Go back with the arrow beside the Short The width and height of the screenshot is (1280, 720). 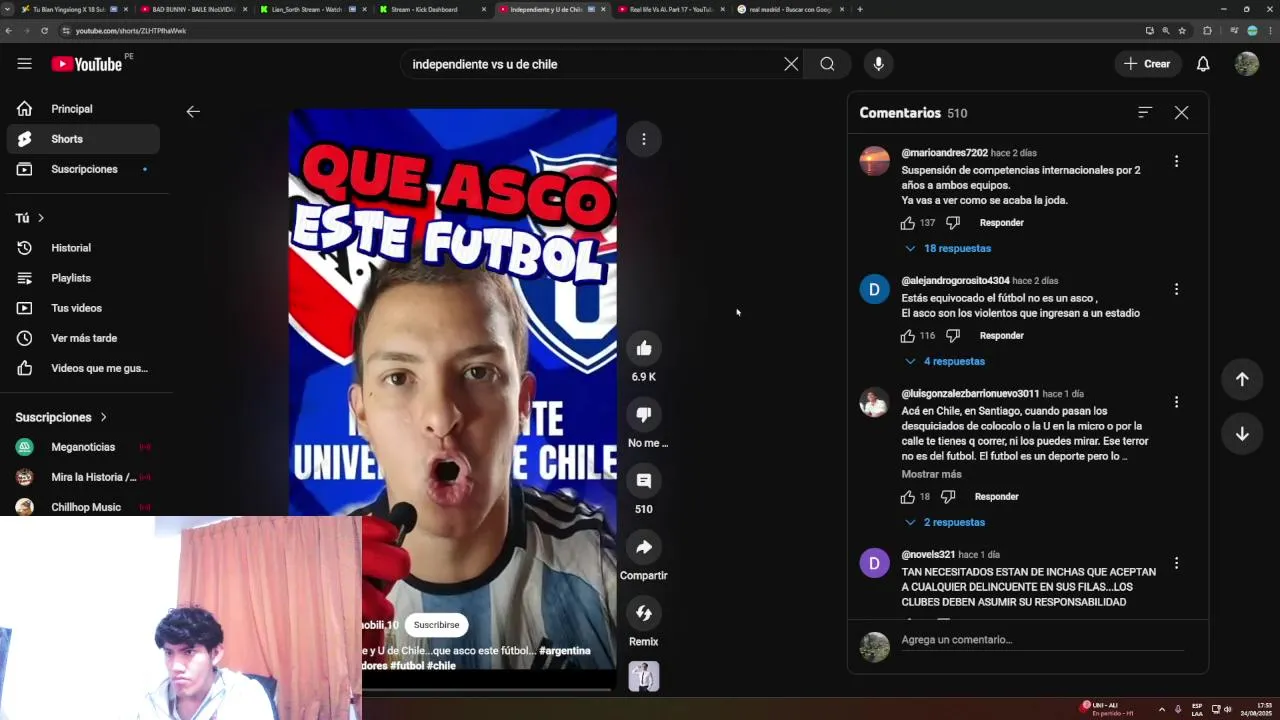193,112
